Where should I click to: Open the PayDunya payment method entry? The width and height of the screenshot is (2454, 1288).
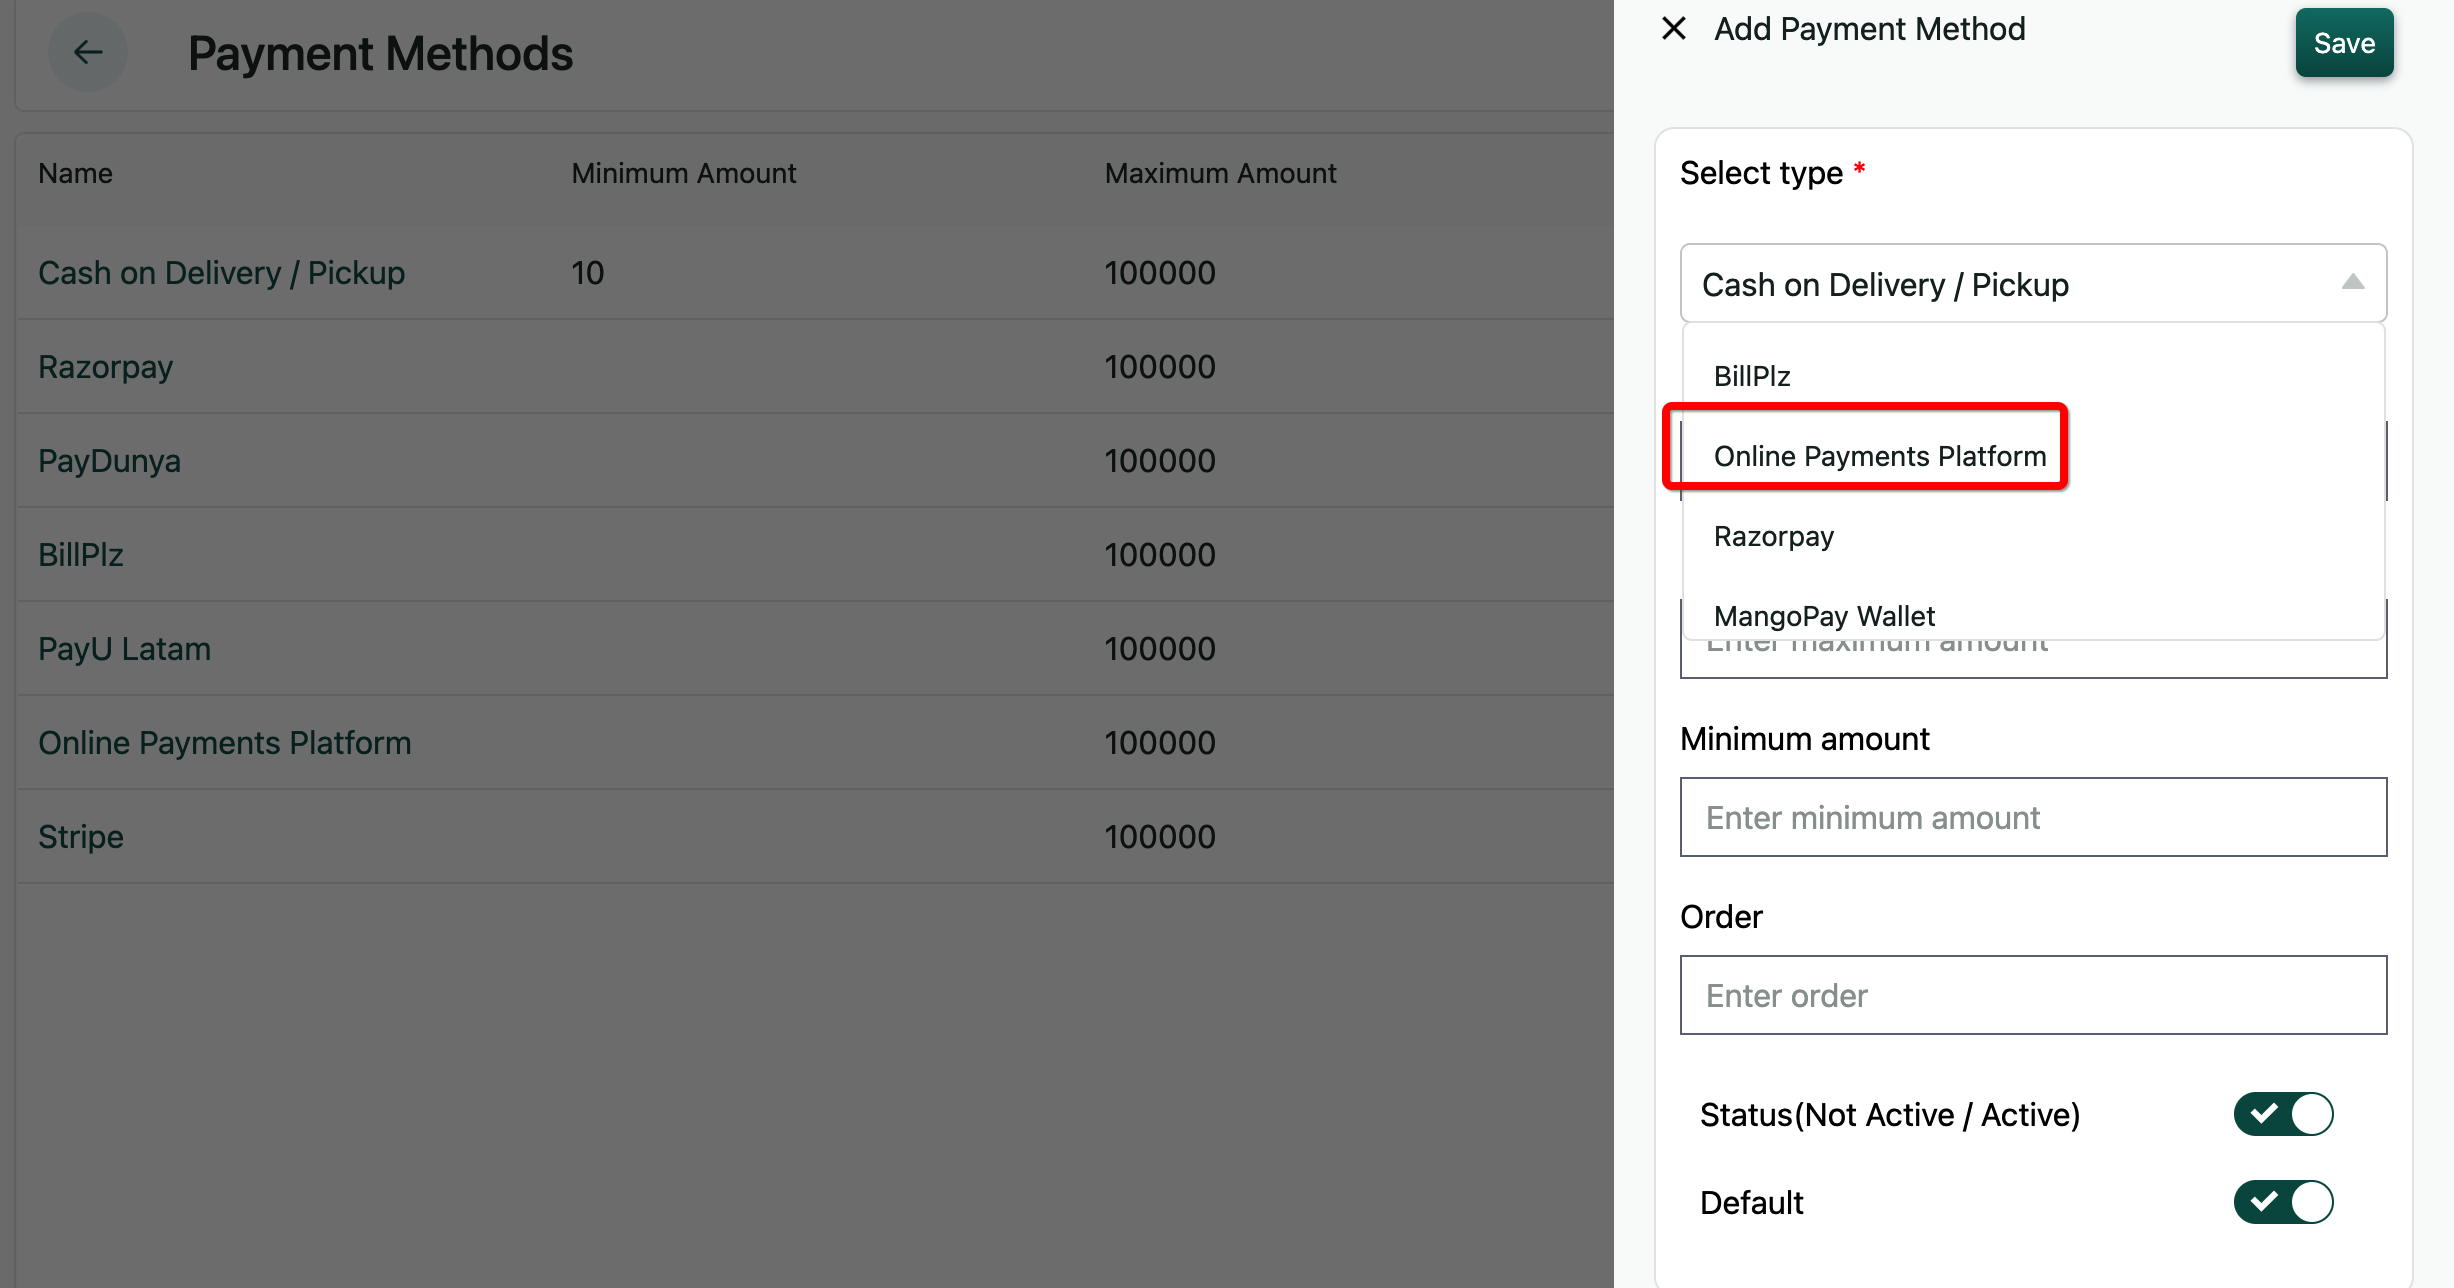[109, 461]
